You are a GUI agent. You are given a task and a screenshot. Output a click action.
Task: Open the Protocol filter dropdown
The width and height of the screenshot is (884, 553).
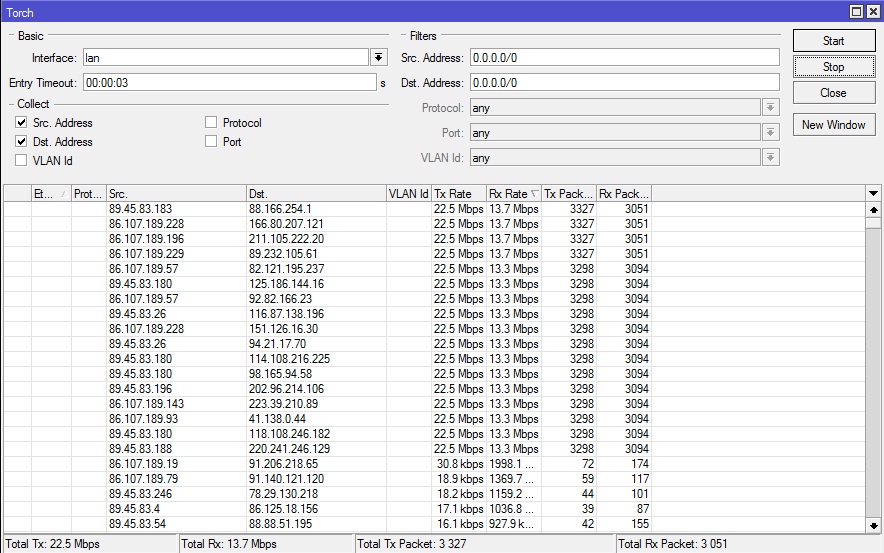pos(770,108)
